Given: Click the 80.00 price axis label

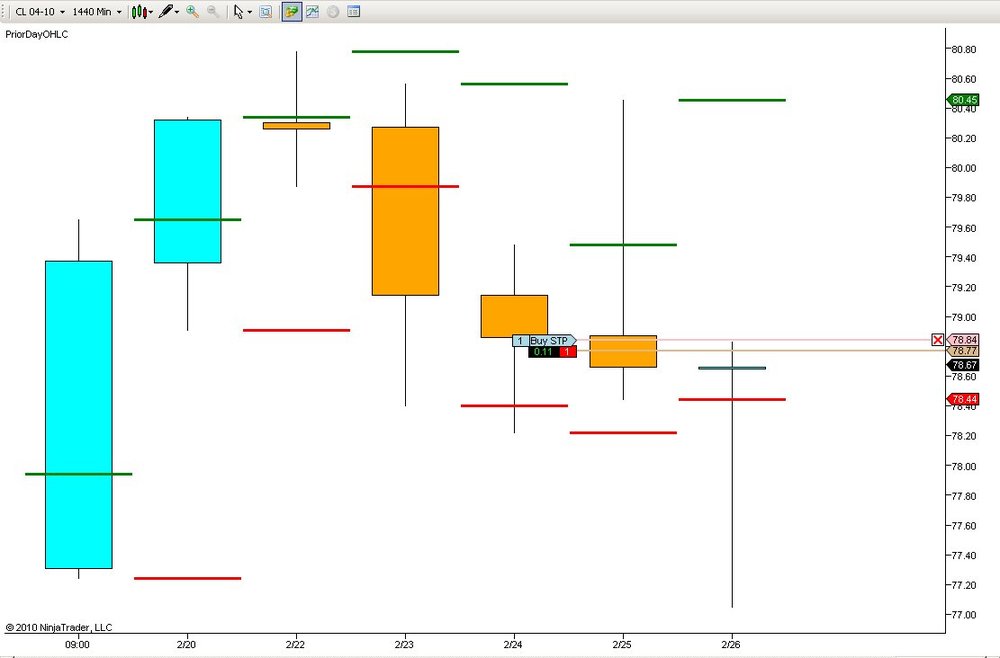Looking at the screenshot, I should [964, 168].
